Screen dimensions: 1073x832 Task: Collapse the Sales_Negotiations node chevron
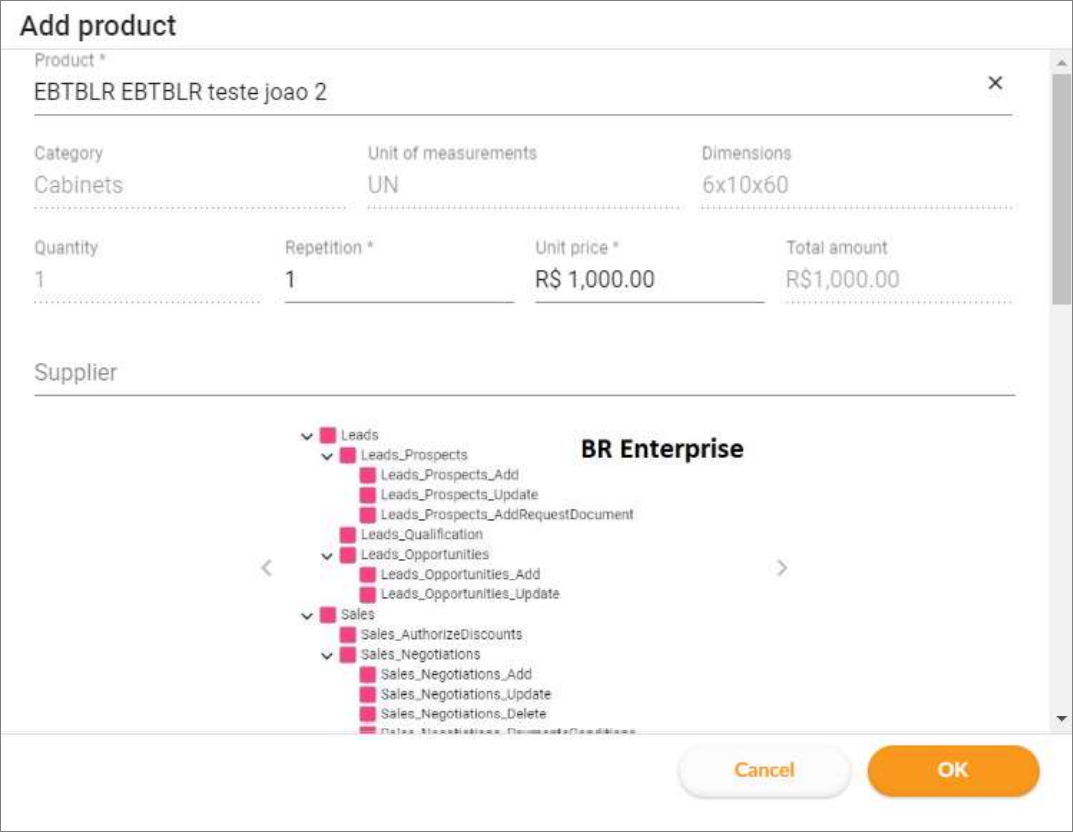[327, 655]
